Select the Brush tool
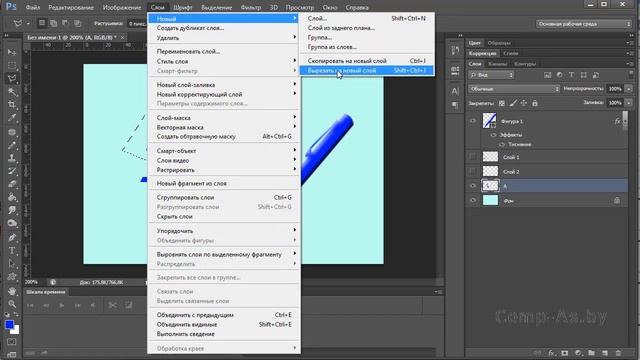Screen dimensions: 640x360 [x=12, y=145]
